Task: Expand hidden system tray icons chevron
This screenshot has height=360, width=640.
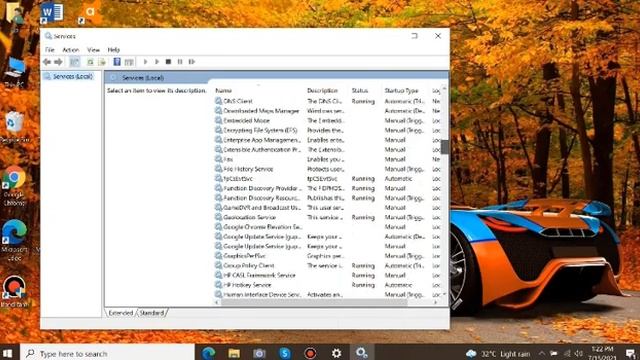Action: 542,353
